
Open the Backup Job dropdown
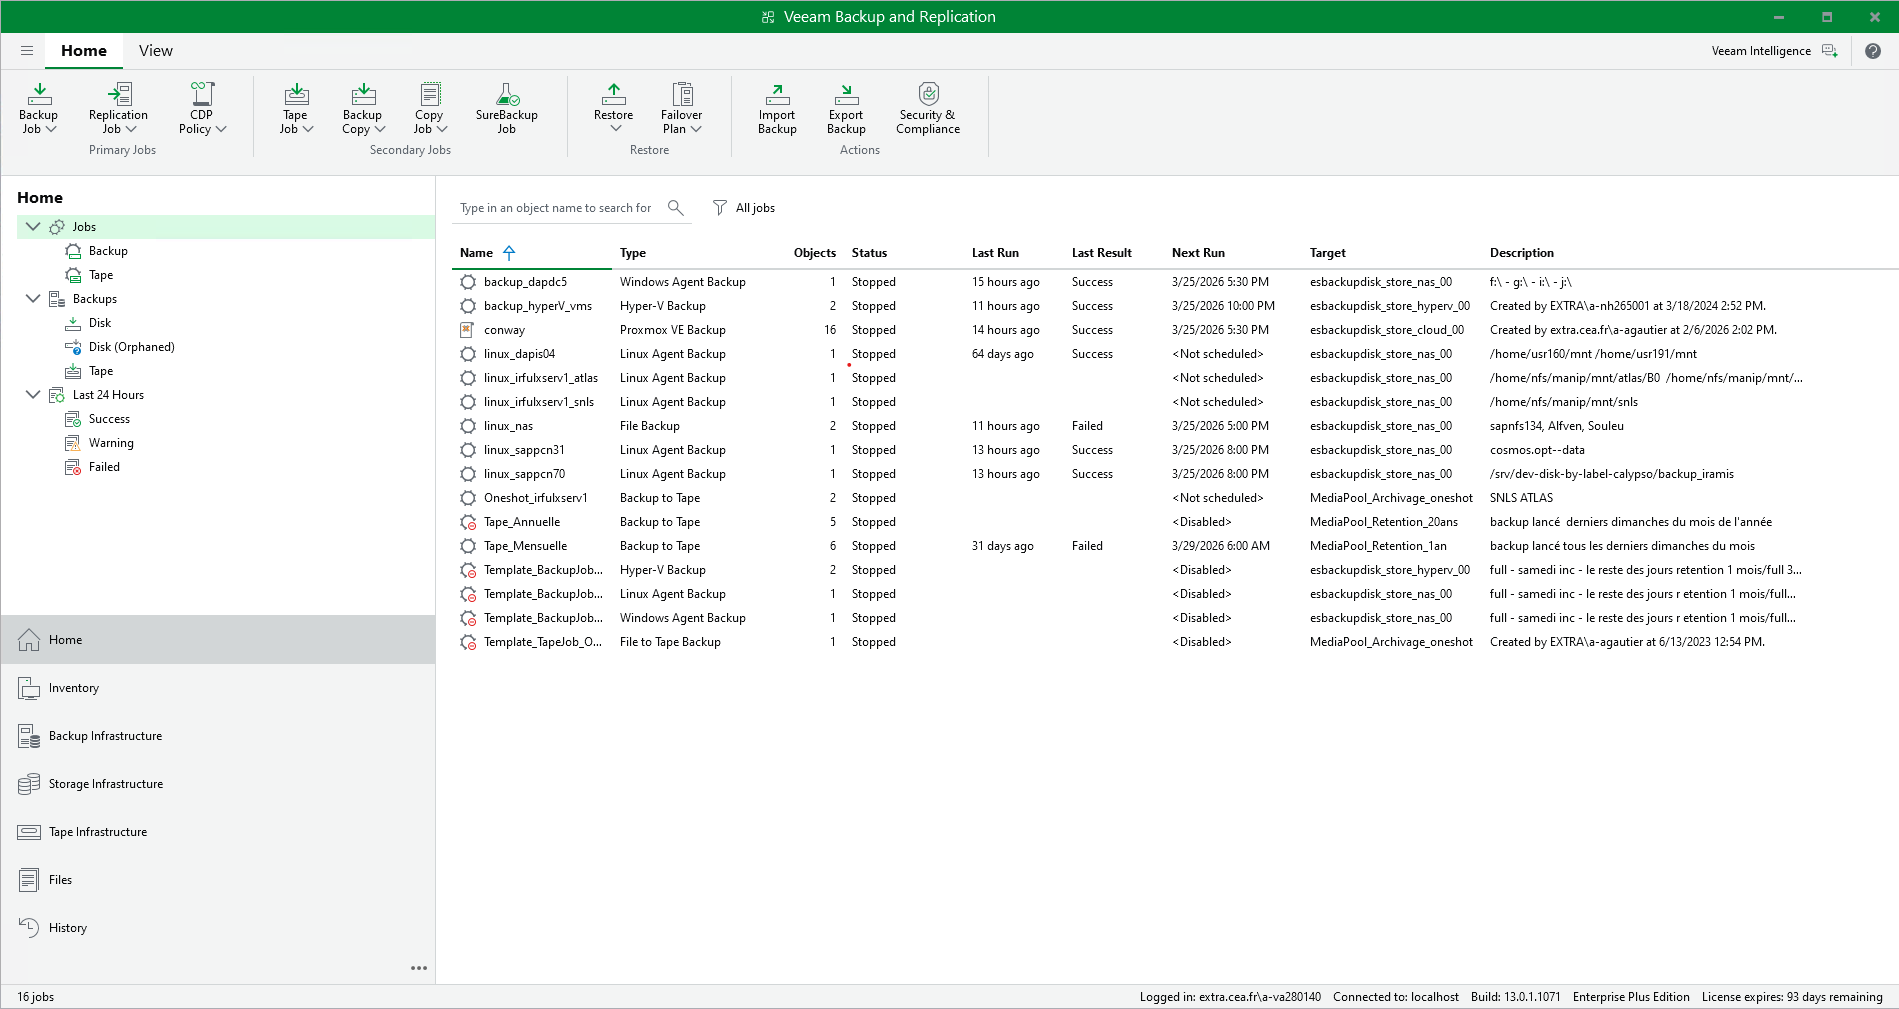(39, 108)
